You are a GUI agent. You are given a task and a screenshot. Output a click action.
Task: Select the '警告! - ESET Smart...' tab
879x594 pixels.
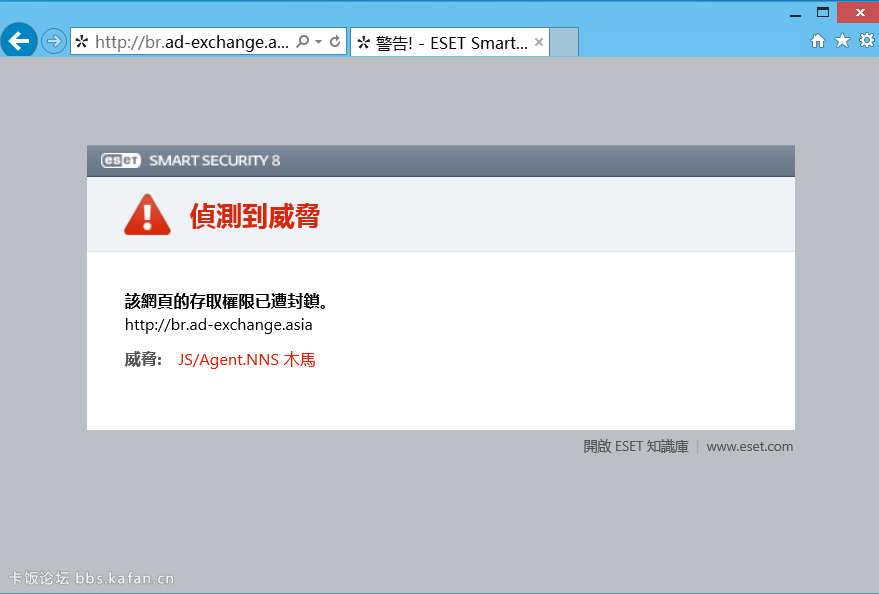[449, 43]
